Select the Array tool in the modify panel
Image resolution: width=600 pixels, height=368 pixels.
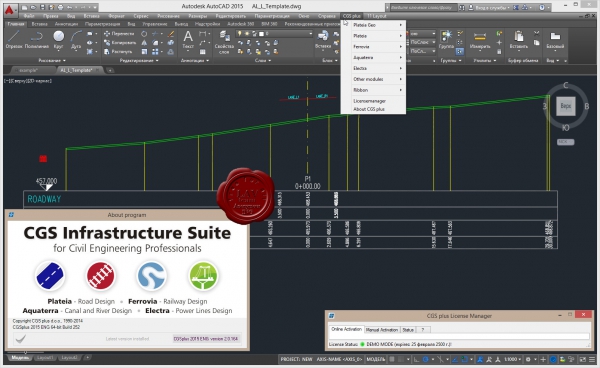tap(155, 51)
